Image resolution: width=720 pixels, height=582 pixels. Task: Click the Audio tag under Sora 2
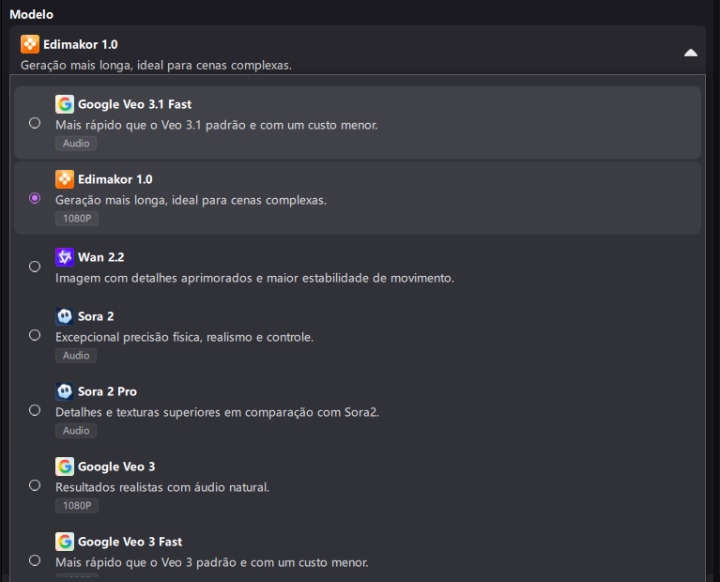[76, 356]
